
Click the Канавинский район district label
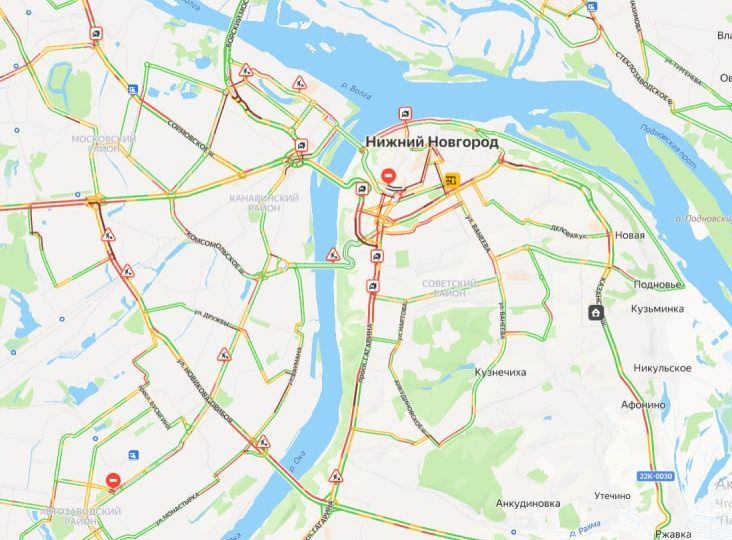264,203
